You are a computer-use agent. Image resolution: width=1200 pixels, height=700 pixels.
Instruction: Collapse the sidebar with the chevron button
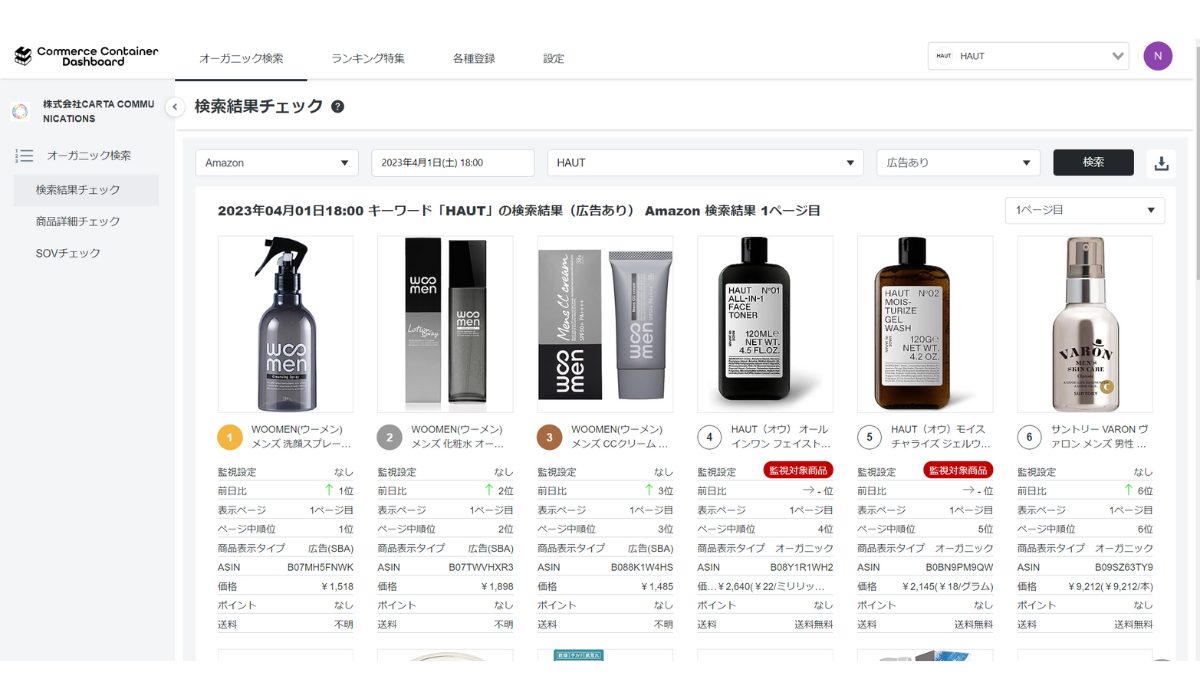click(175, 107)
